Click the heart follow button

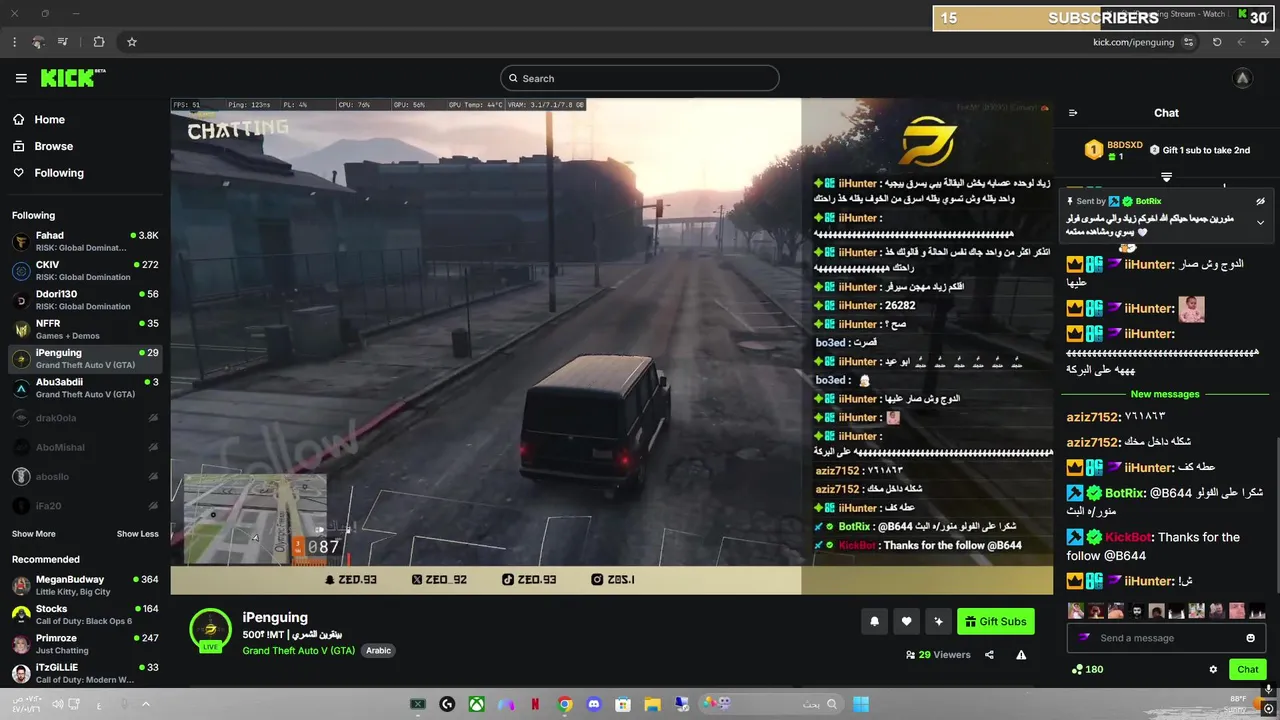906,621
